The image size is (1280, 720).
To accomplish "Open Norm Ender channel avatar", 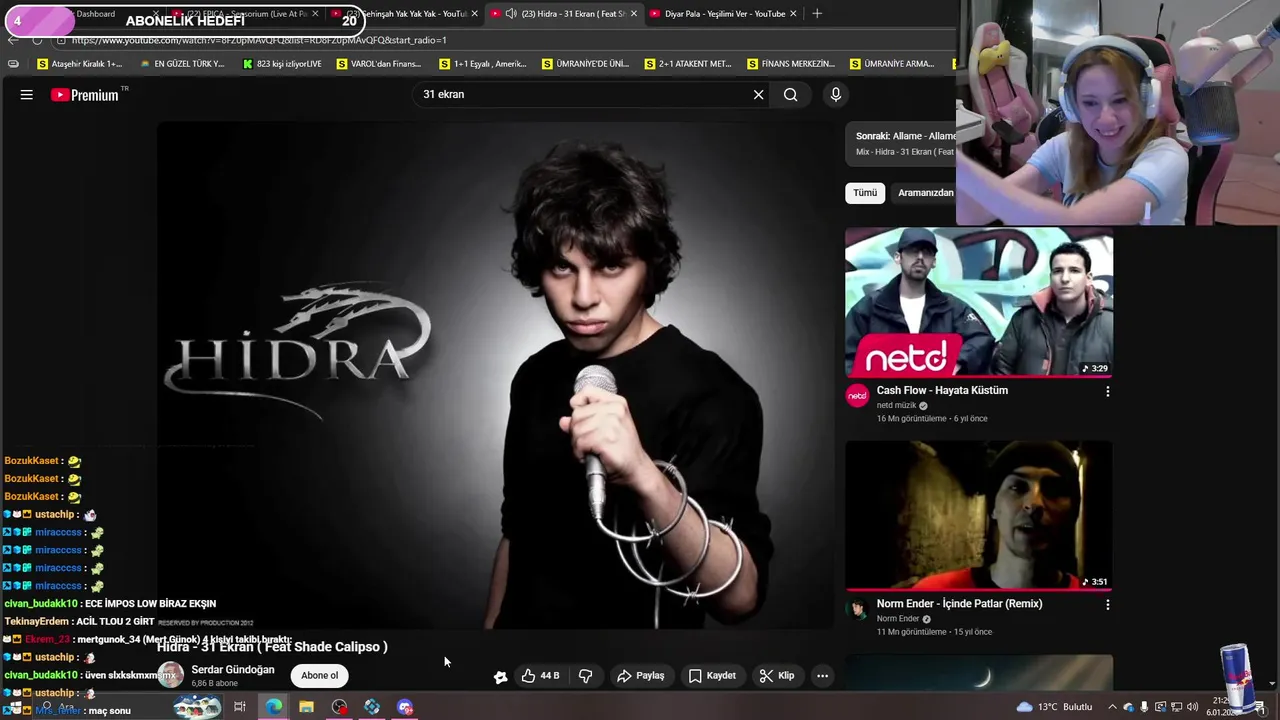I will tap(858, 610).
